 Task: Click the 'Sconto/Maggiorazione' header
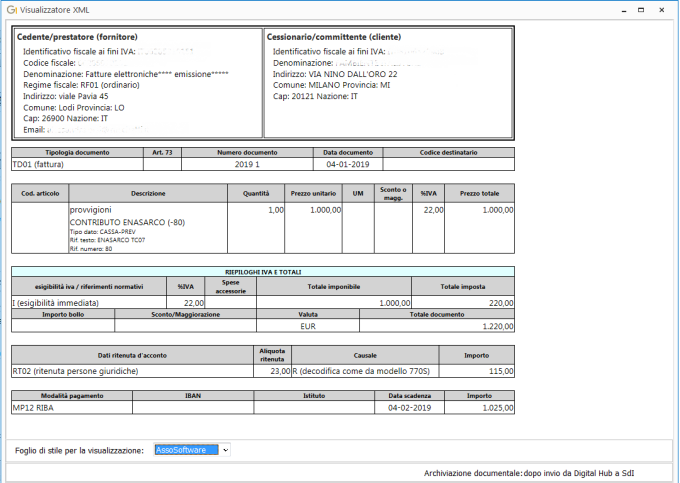(x=185, y=314)
